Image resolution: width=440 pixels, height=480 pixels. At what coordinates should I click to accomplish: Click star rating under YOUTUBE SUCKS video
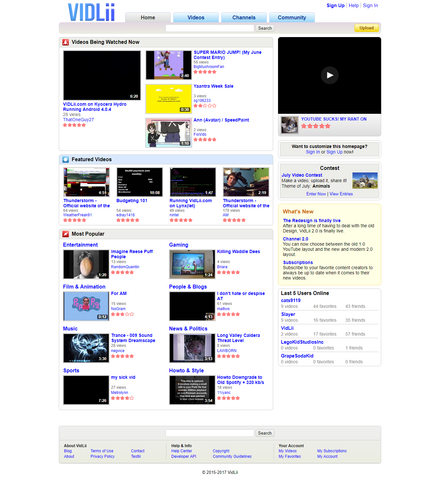tap(316, 126)
